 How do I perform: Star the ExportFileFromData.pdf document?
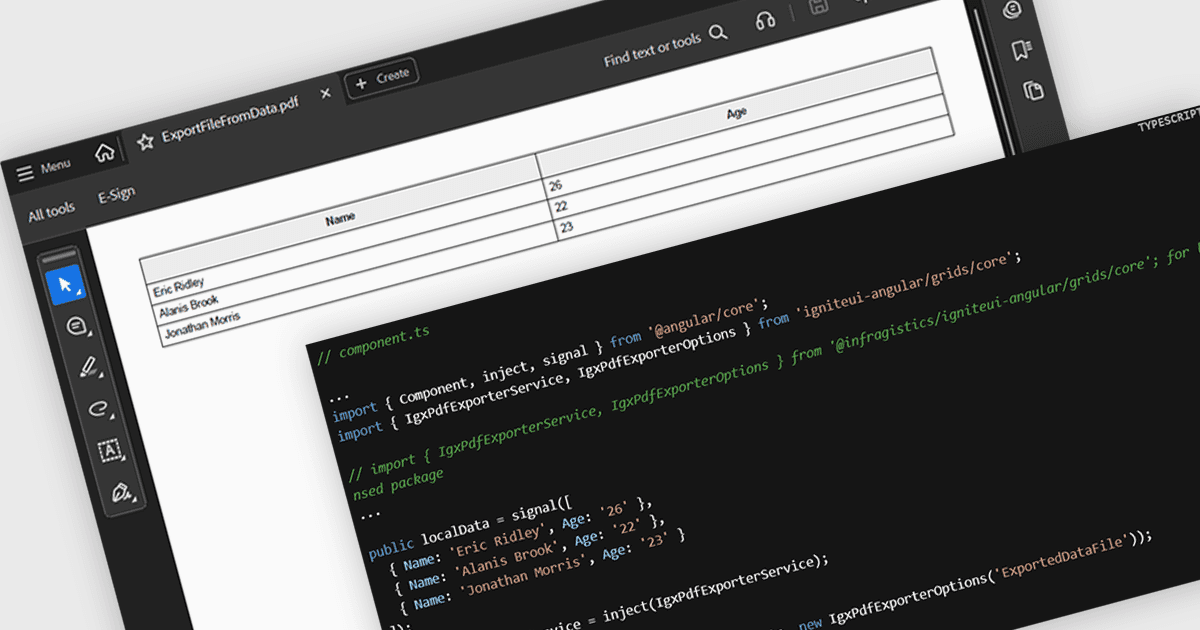(x=145, y=142)
